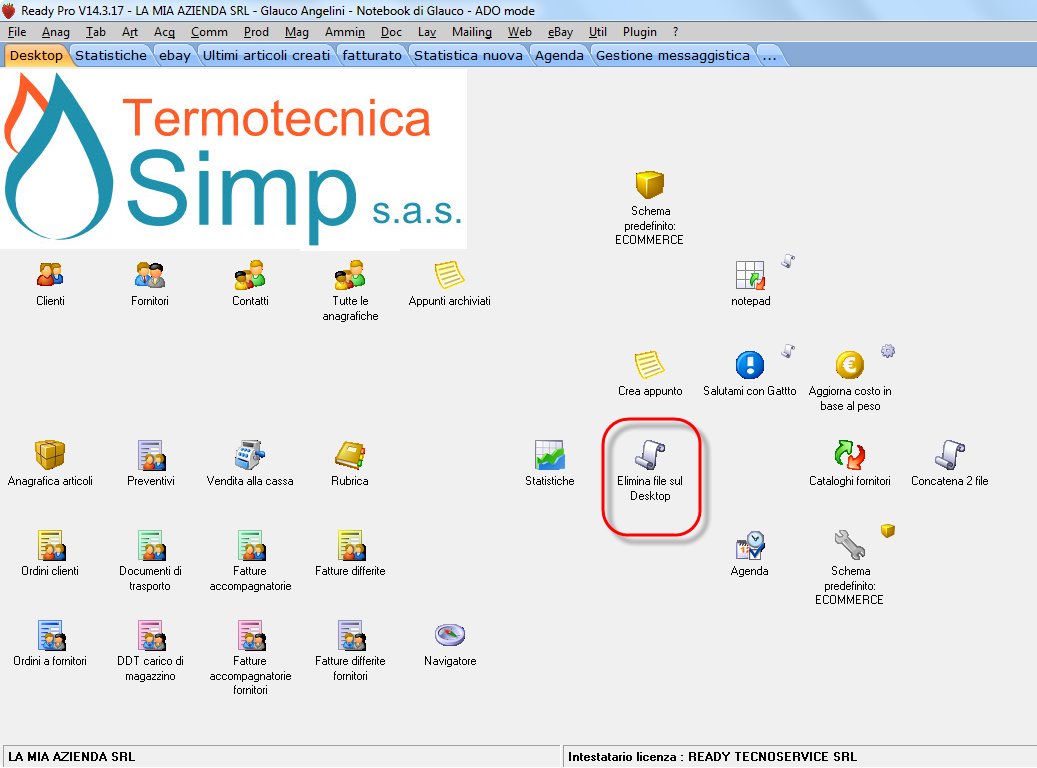Open Cataloghi fornitori icon
The image size is (1037, 768).
point(850,455)
